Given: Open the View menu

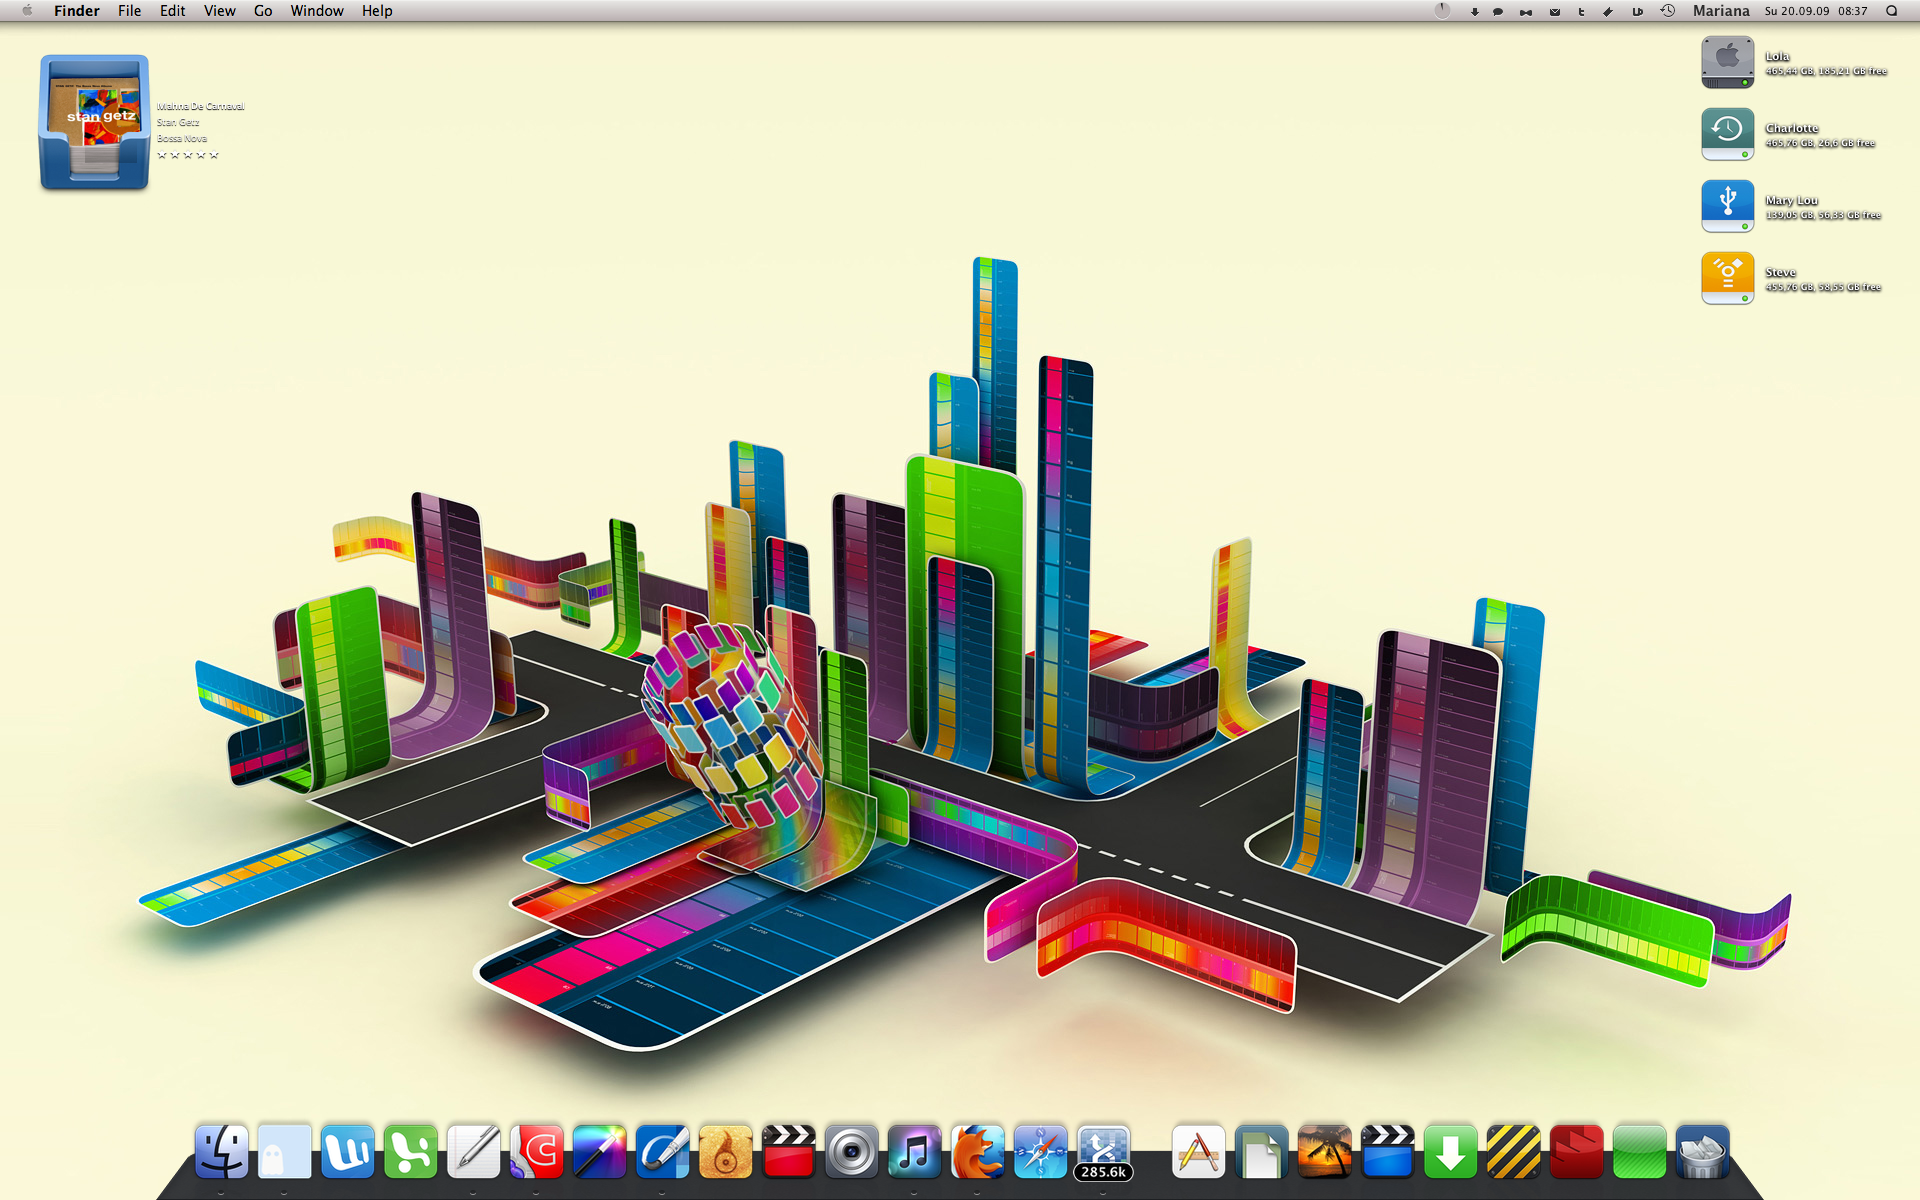Looking at the screenshot, I should point(220,11).
